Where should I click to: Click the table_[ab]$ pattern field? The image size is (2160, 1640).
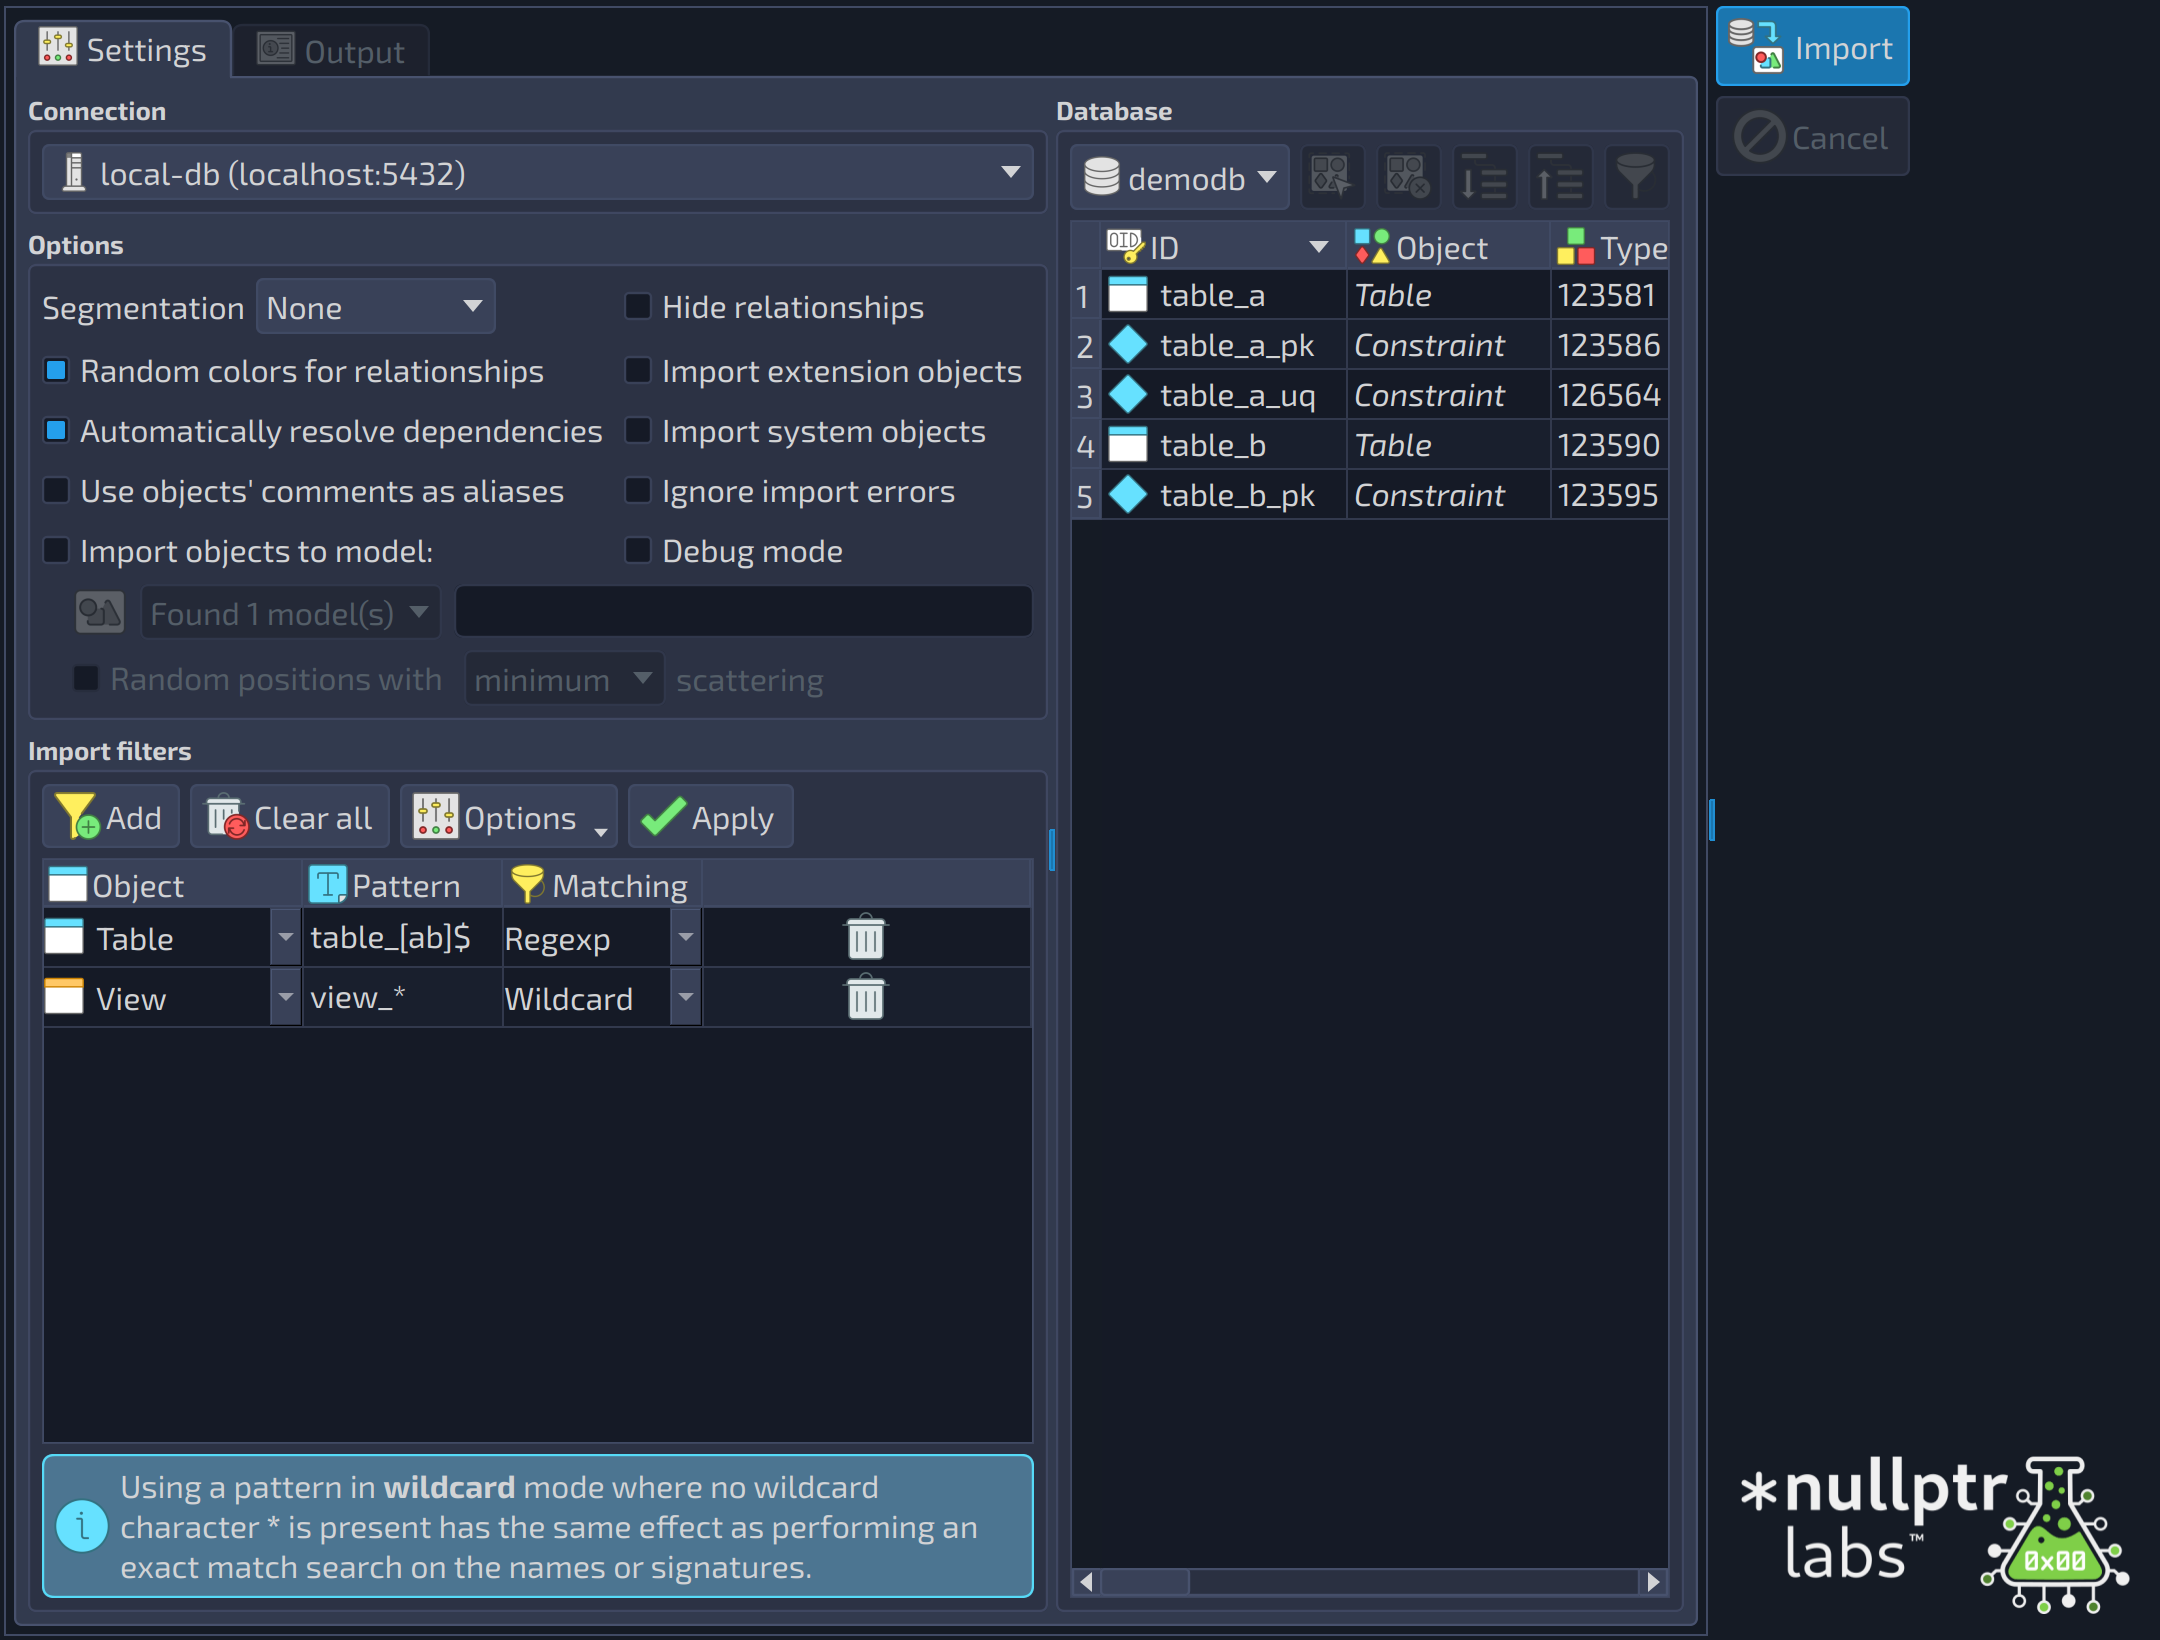pos(402,937)
